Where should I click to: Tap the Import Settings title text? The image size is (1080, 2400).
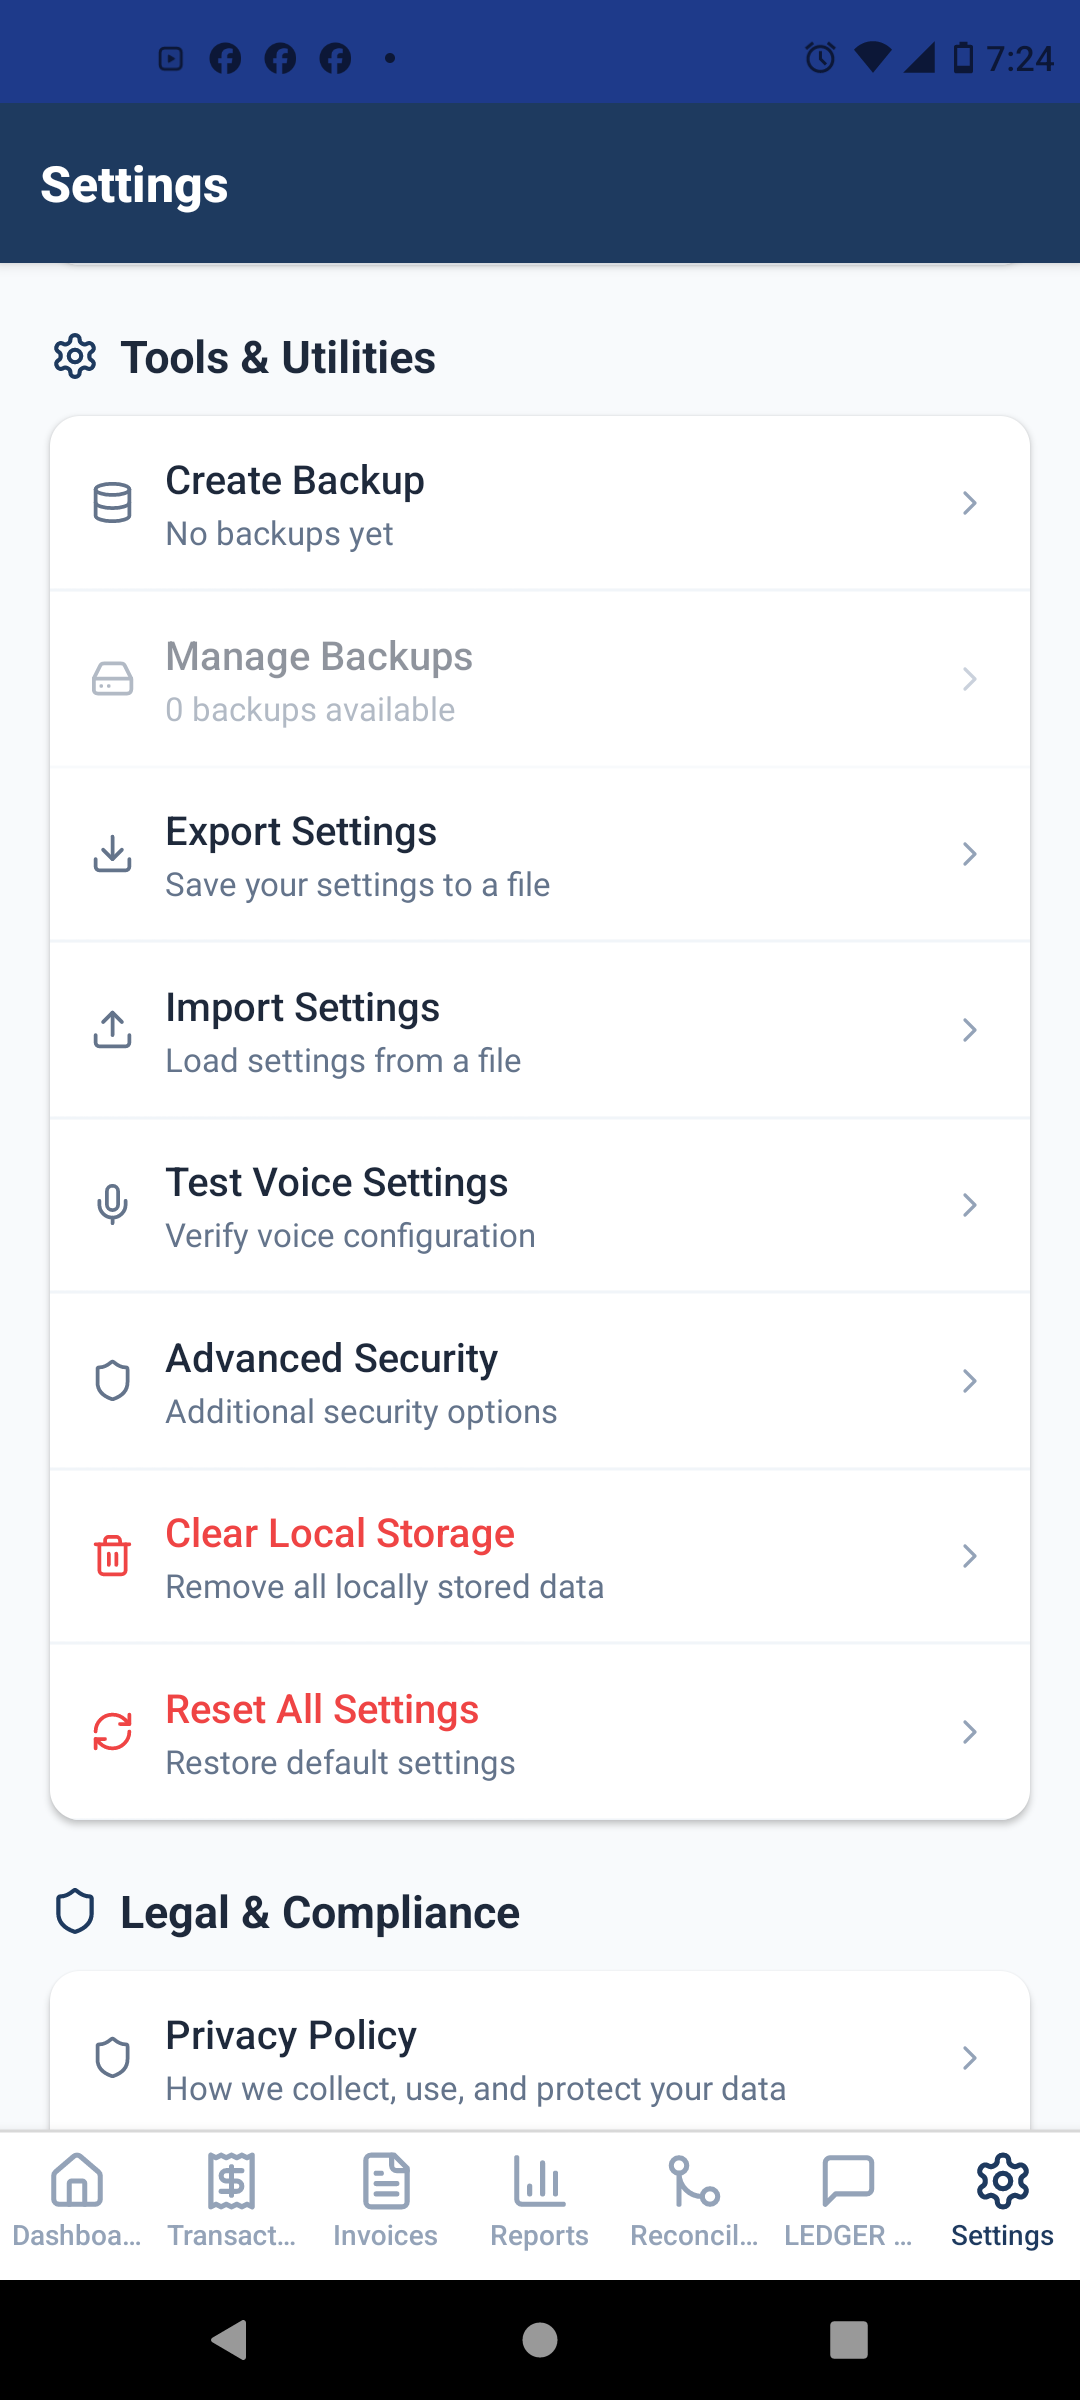point(302,1008)
